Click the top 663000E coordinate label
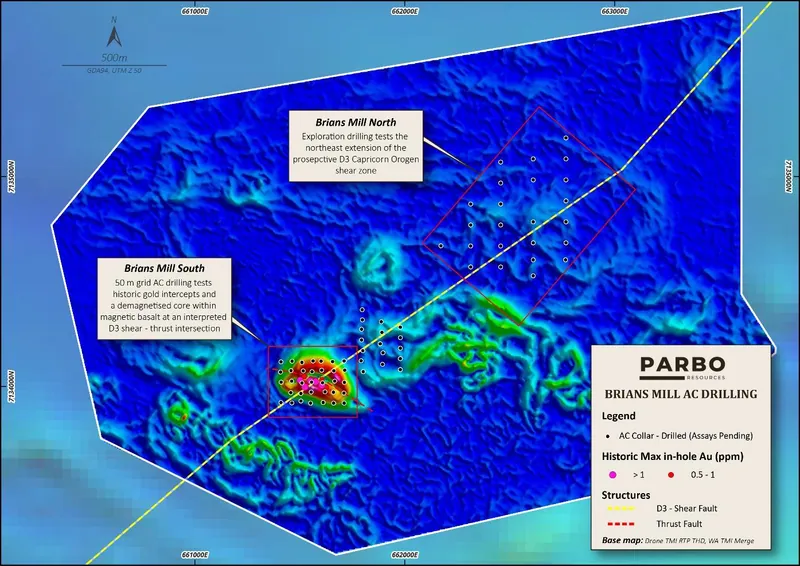This screenshot has width=800, height=566. [615, 11]
